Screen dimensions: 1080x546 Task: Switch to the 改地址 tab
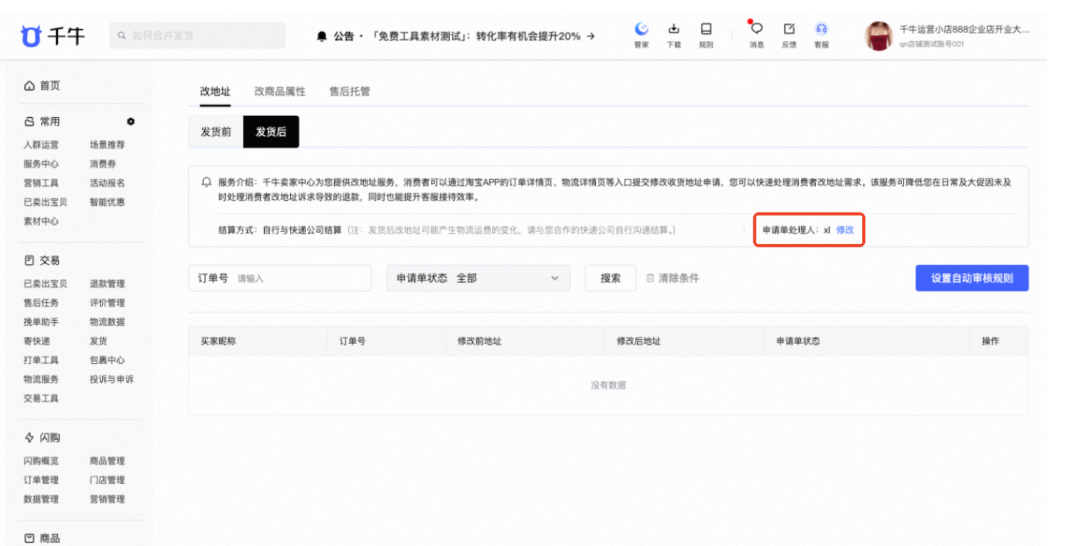215,91
